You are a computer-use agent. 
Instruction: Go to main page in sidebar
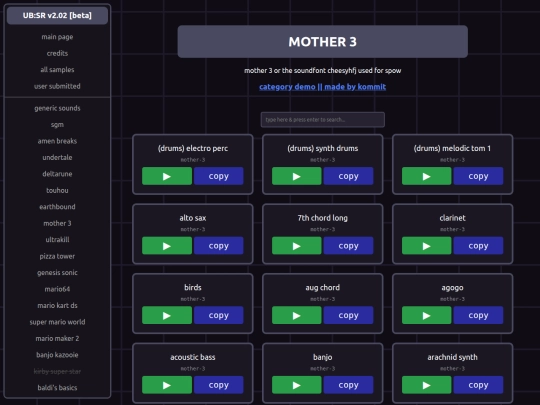pos(57,37)
